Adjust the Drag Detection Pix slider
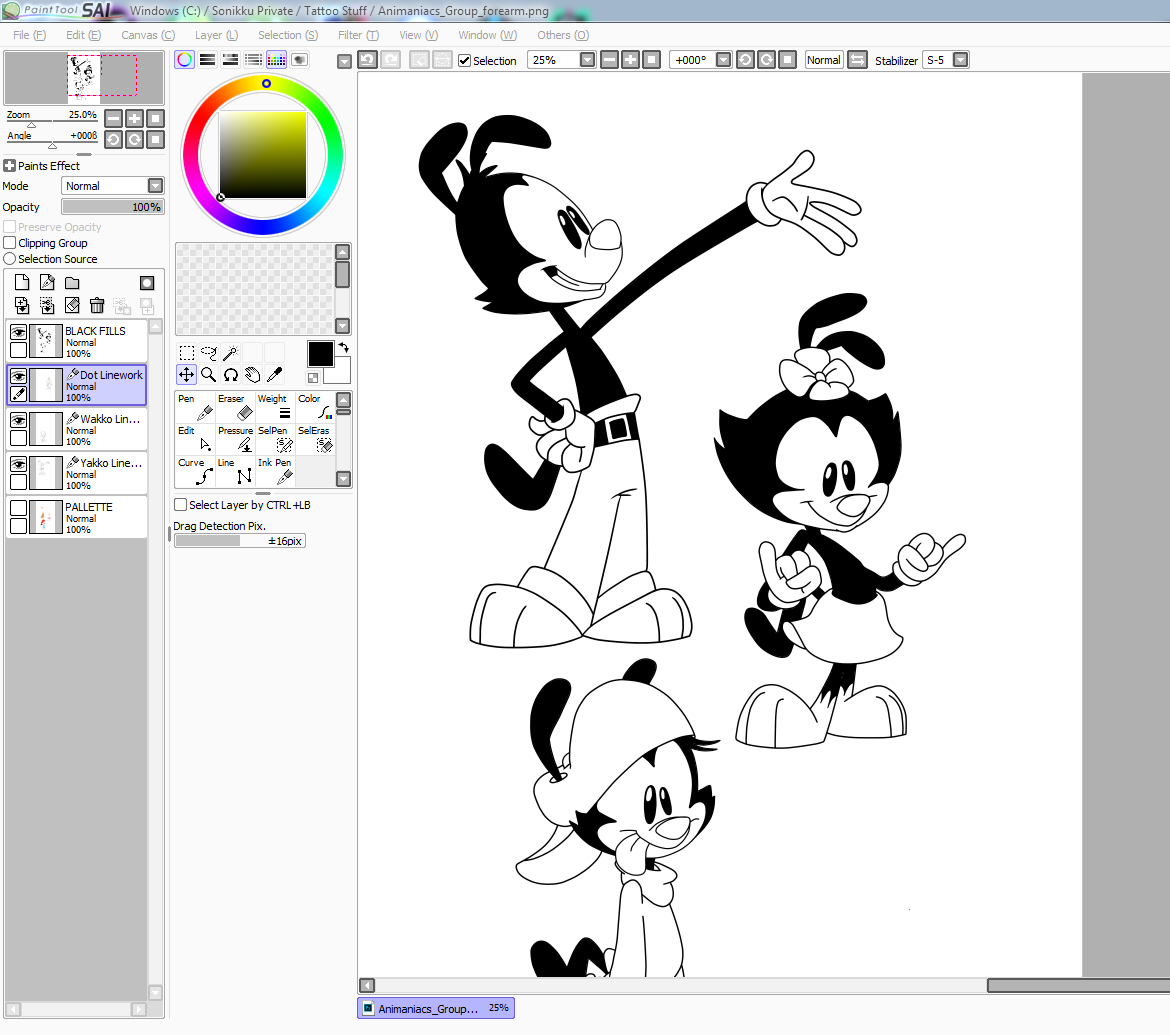The height and width of the screenshot is (1035, 1170). 240,541
